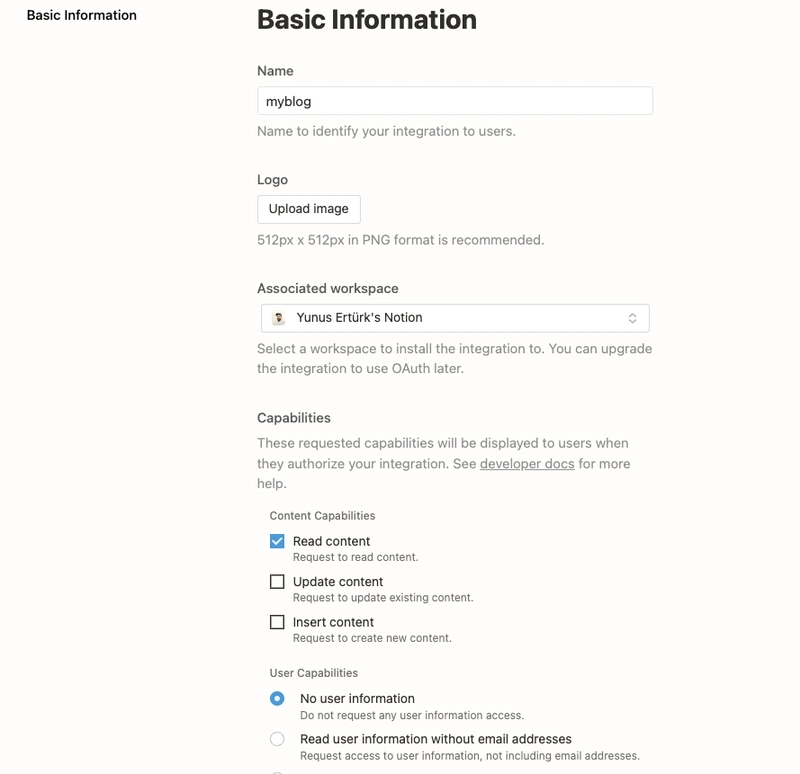
Task: Select Basic Information in the left sidebar
Action: (82, 16)
